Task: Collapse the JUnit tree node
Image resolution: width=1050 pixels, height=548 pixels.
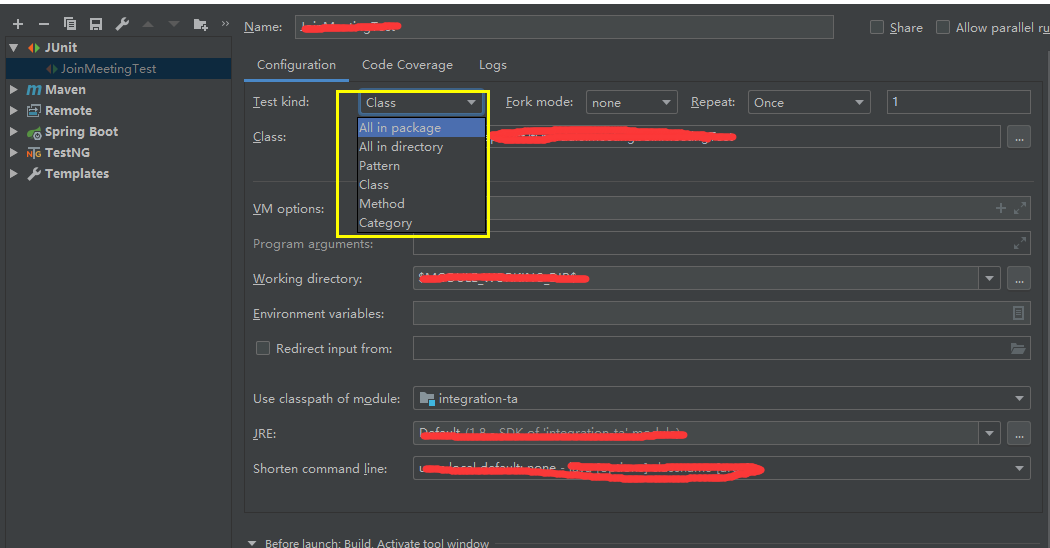Action: tap(13, 48)
